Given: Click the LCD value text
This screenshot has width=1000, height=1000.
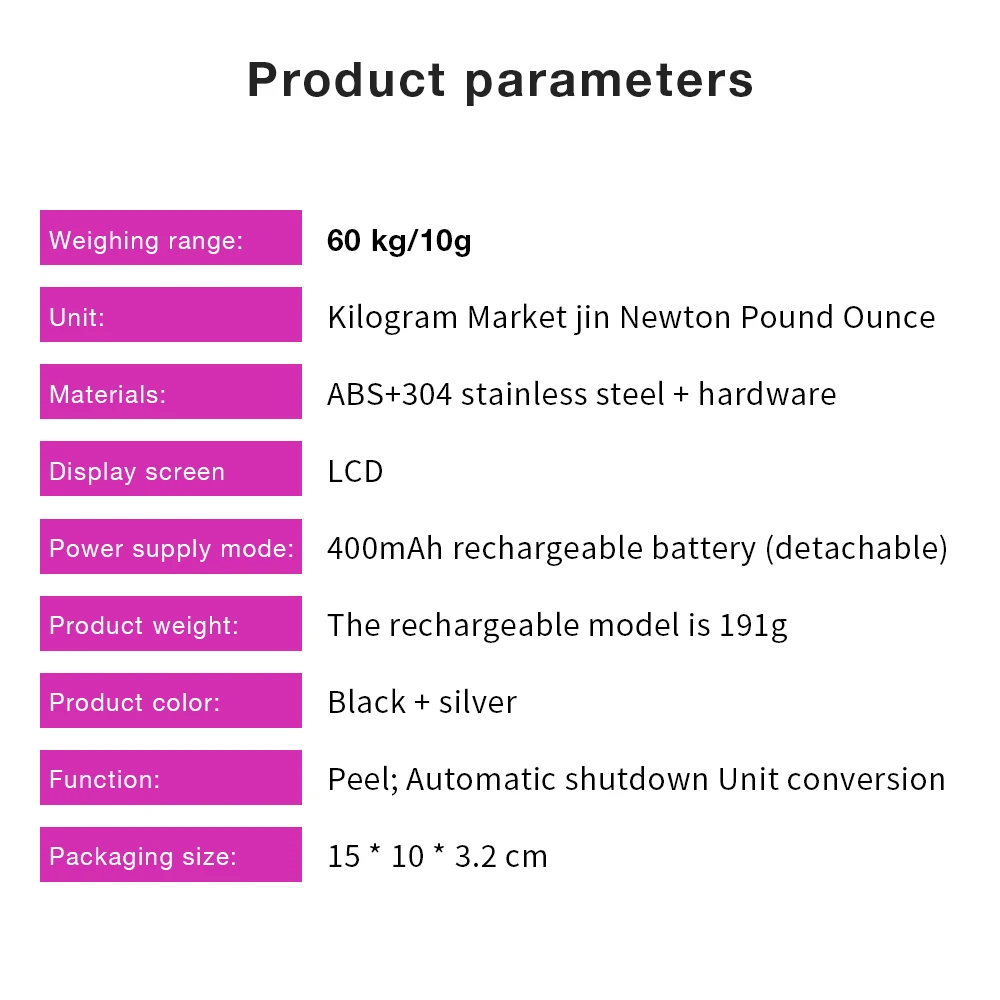Looking at the screenshot, I should [x=355, y=472].
